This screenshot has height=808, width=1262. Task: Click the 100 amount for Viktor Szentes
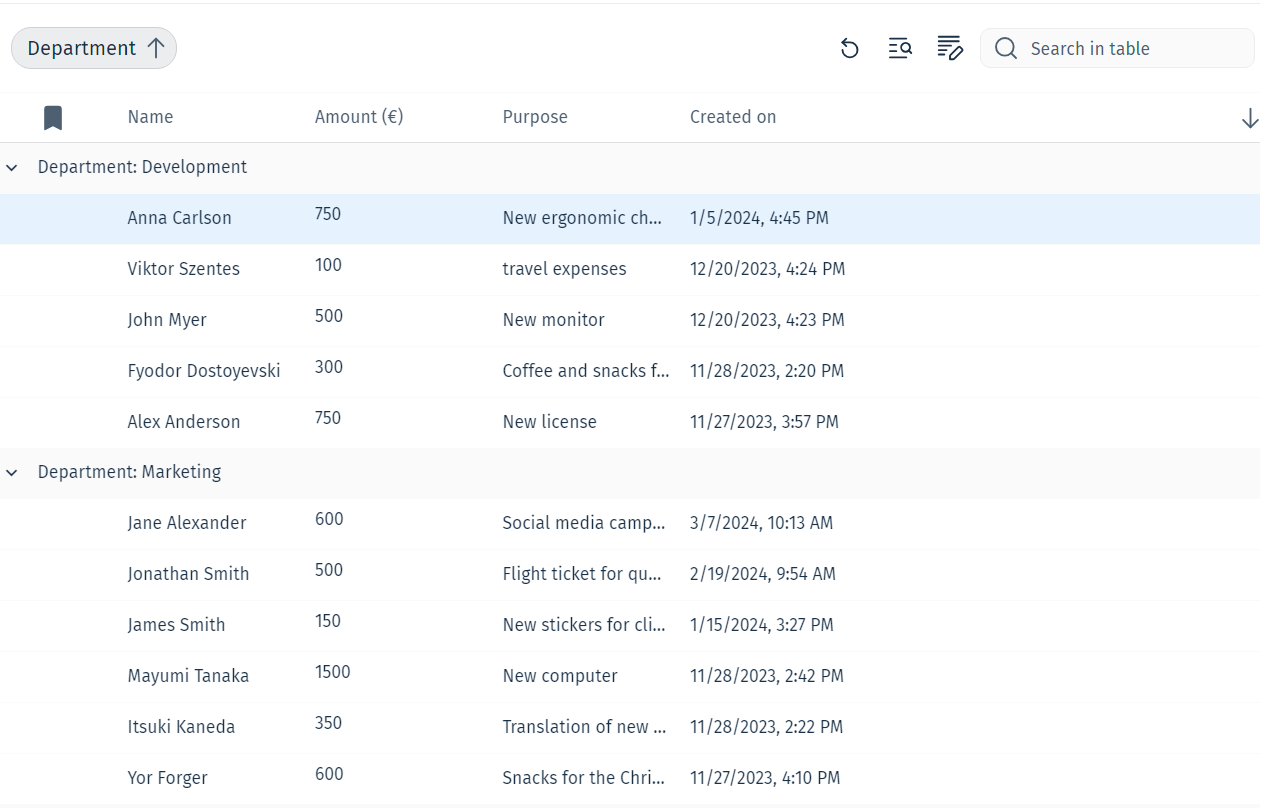(328, 265)
